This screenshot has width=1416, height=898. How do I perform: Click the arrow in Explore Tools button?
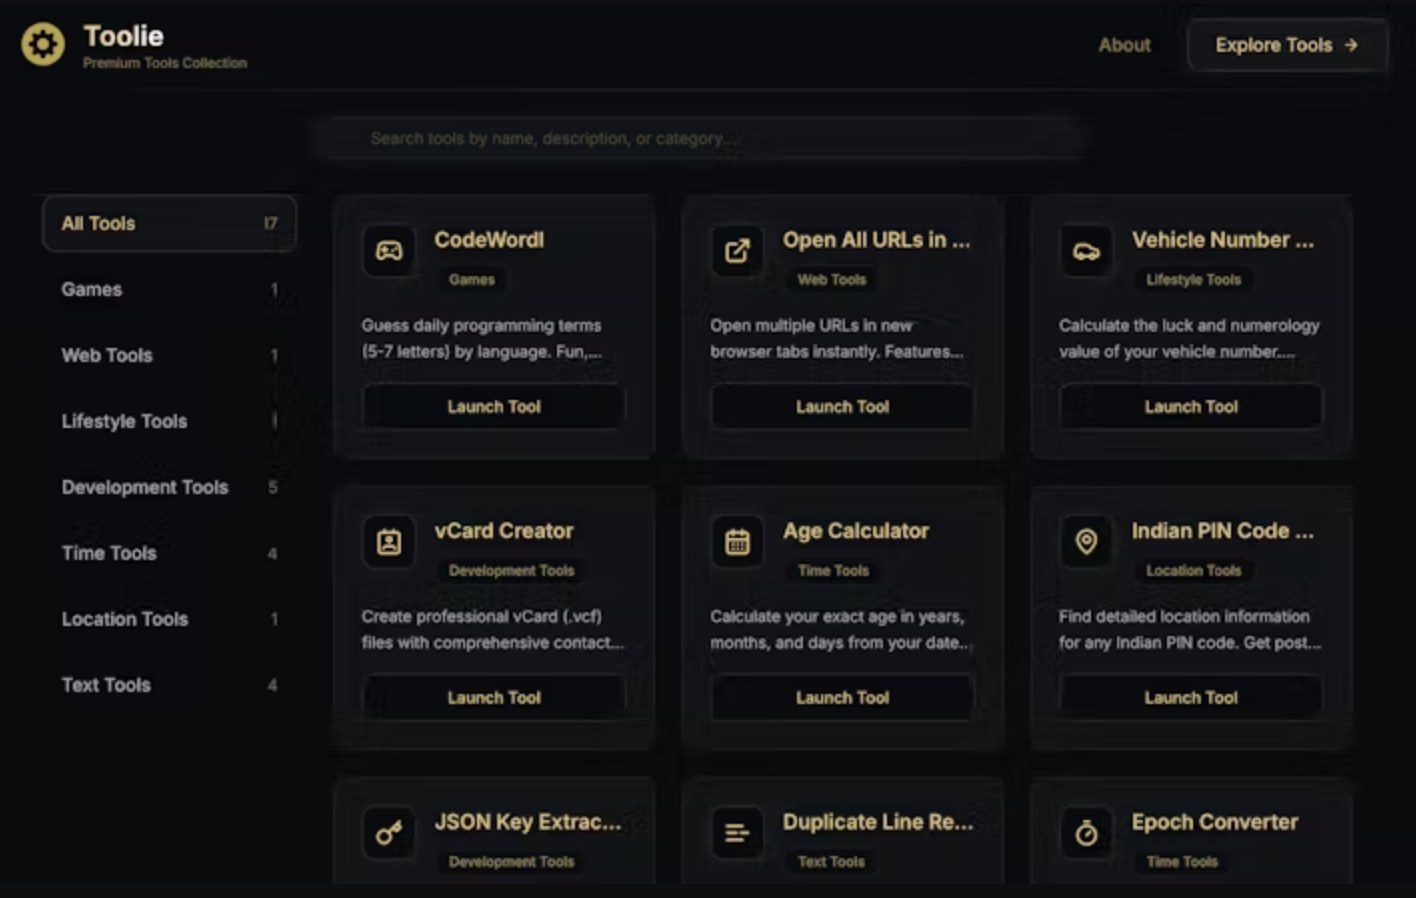point(1351,45)
